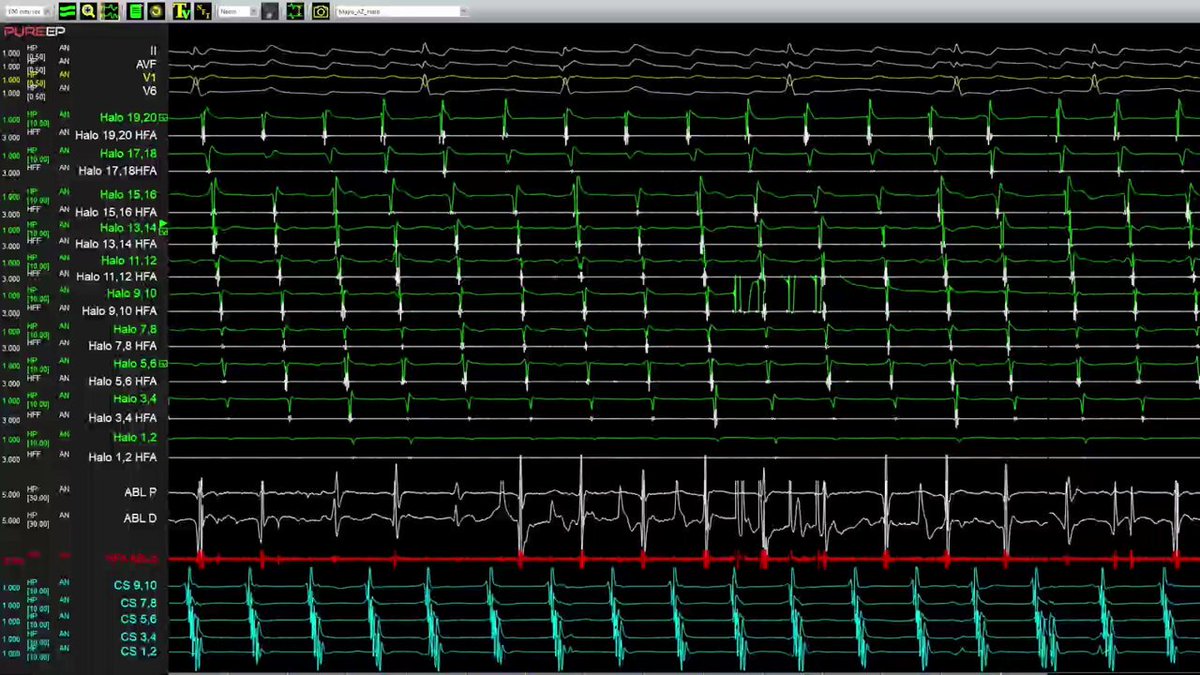Click the green frame fit-to-window icon
Screen dimensions: 1200x675
(295, 11)
